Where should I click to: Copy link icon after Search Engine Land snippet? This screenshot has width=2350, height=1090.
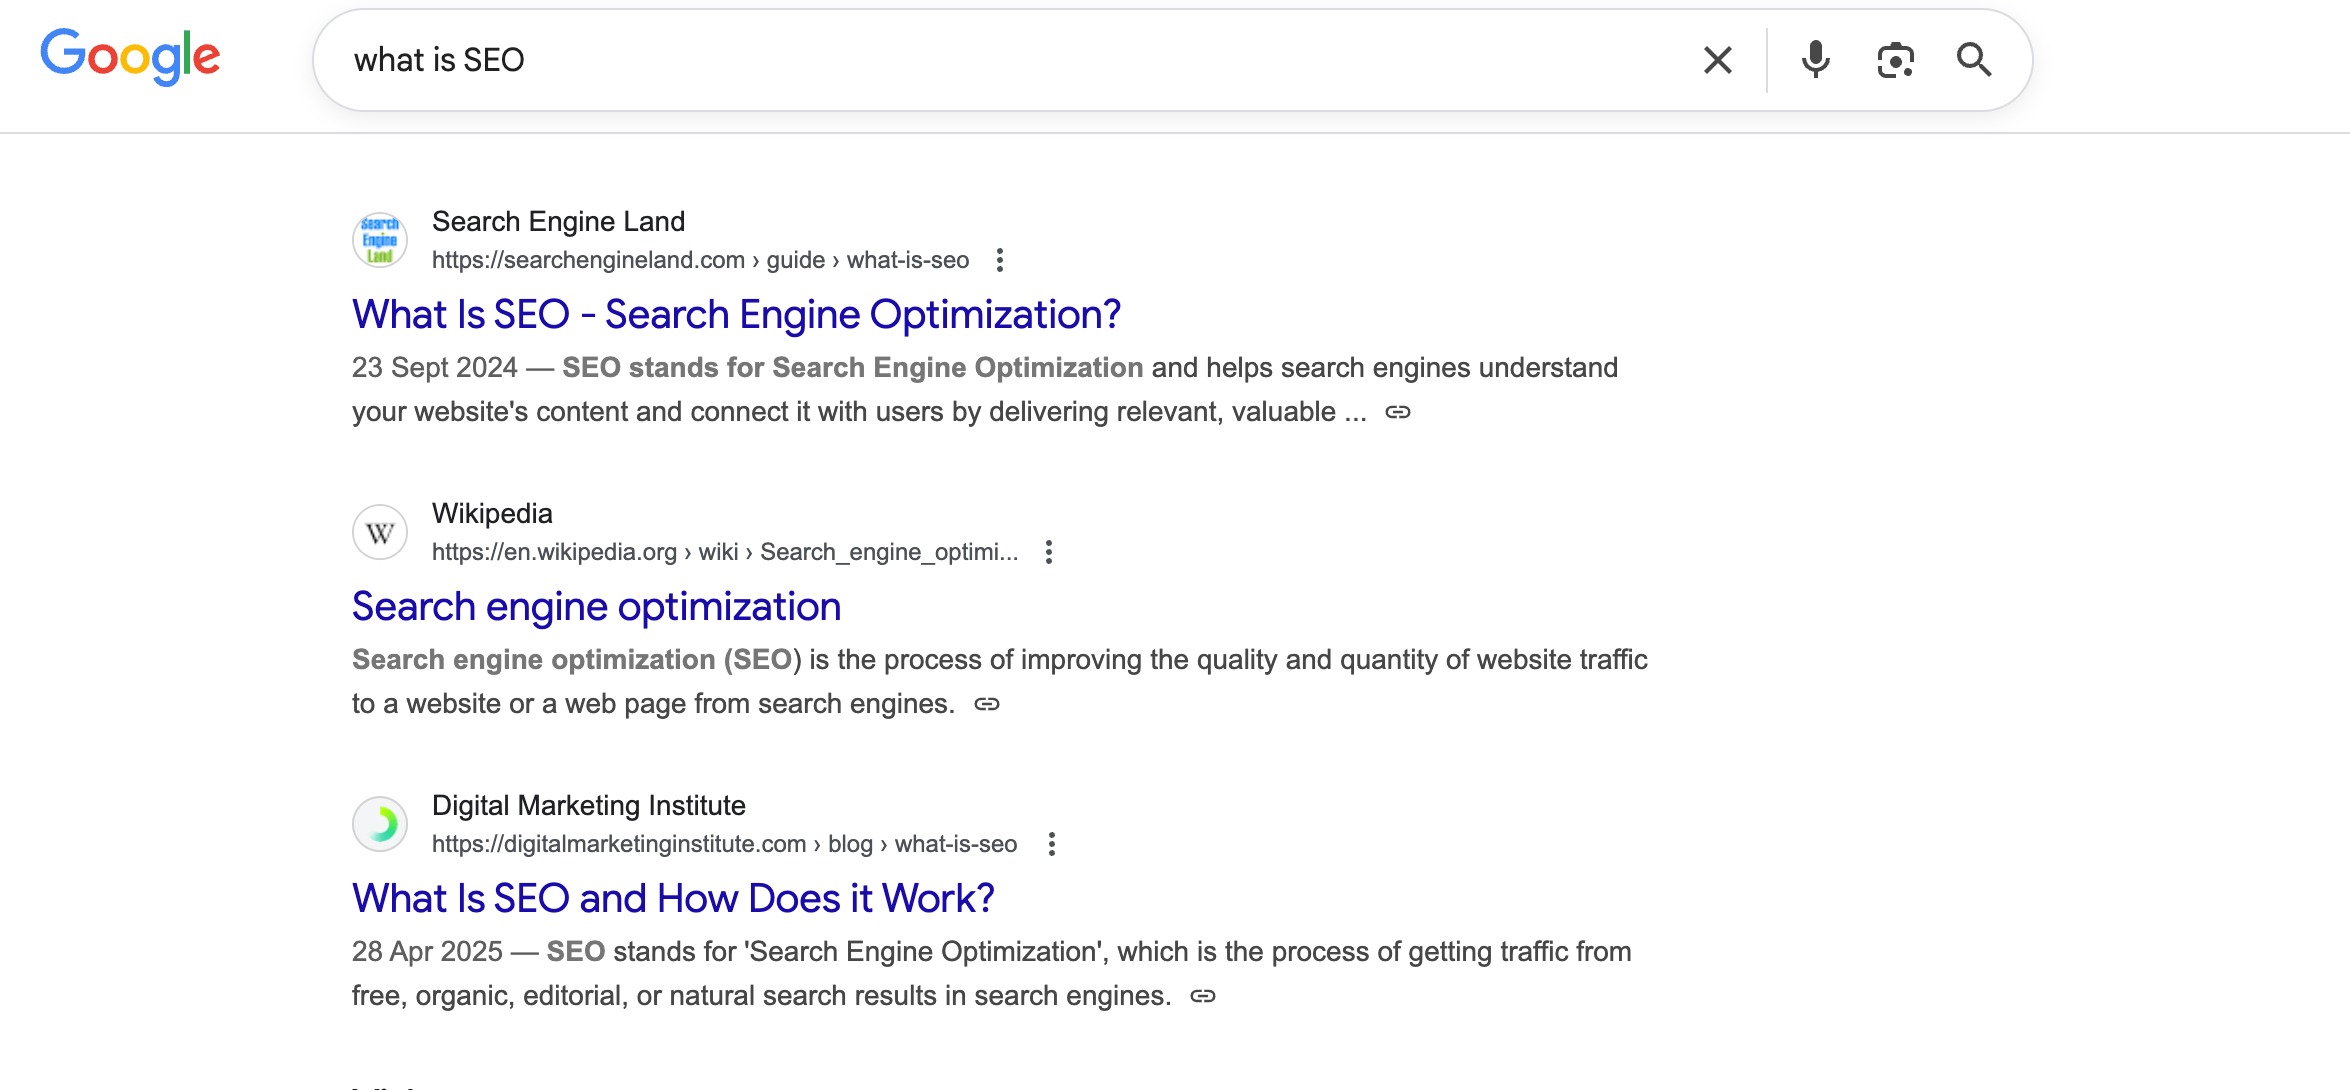coord(1397,411)
